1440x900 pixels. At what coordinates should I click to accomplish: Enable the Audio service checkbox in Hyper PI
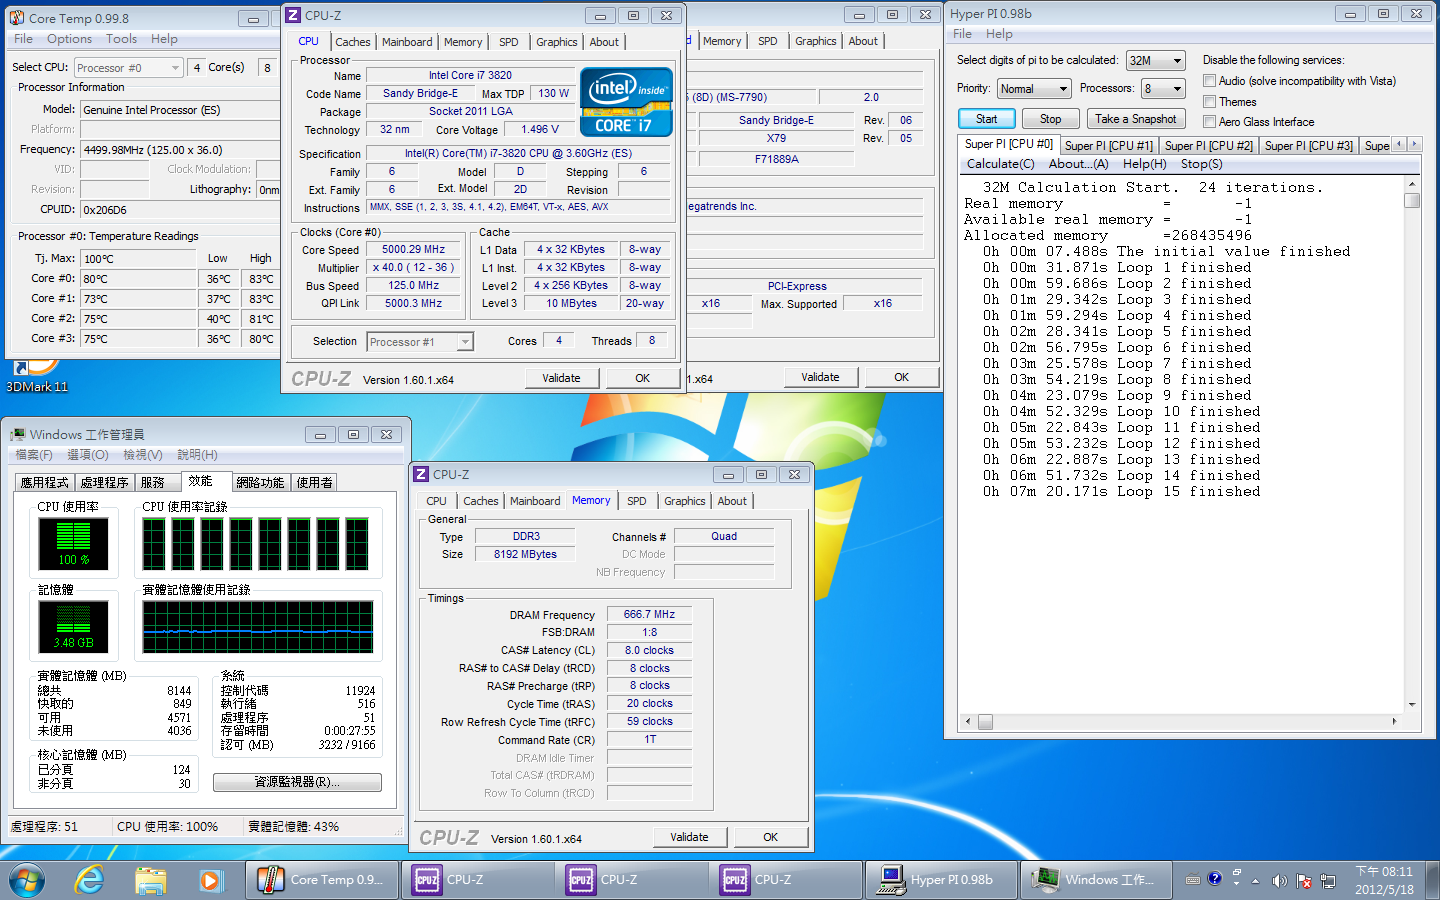[1209, 81]
